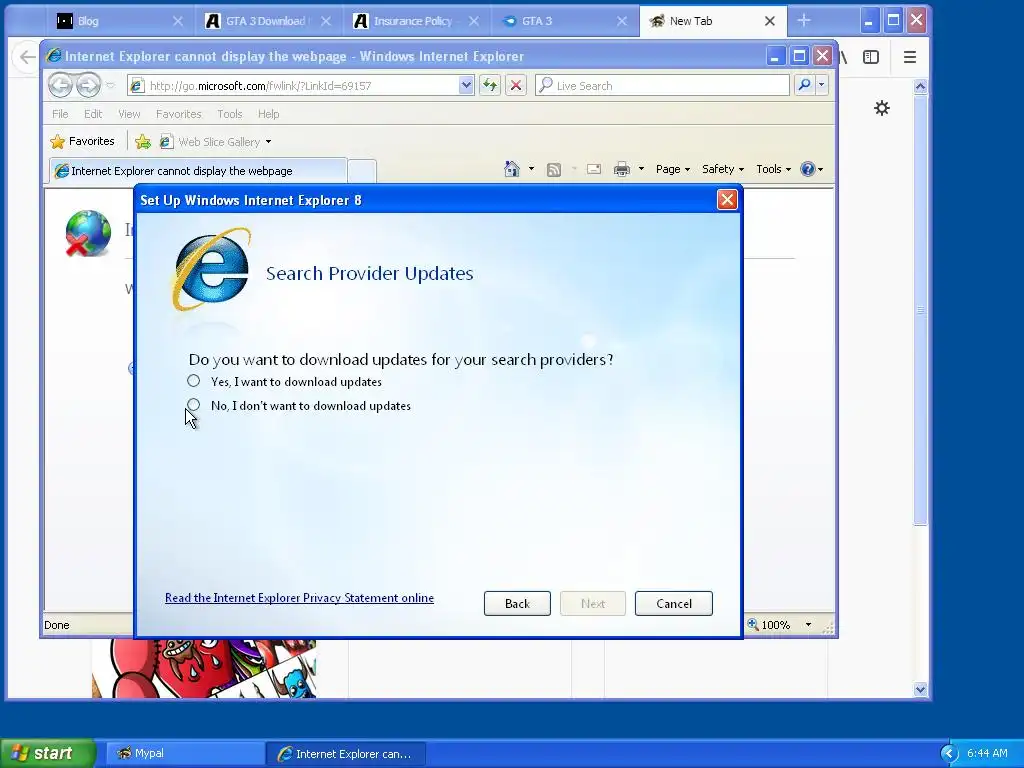Image resolution: width=1024 pixels, height=768 pixels.
Task: Click the Back button in setup dialog
Action: (x=517, y=603)
